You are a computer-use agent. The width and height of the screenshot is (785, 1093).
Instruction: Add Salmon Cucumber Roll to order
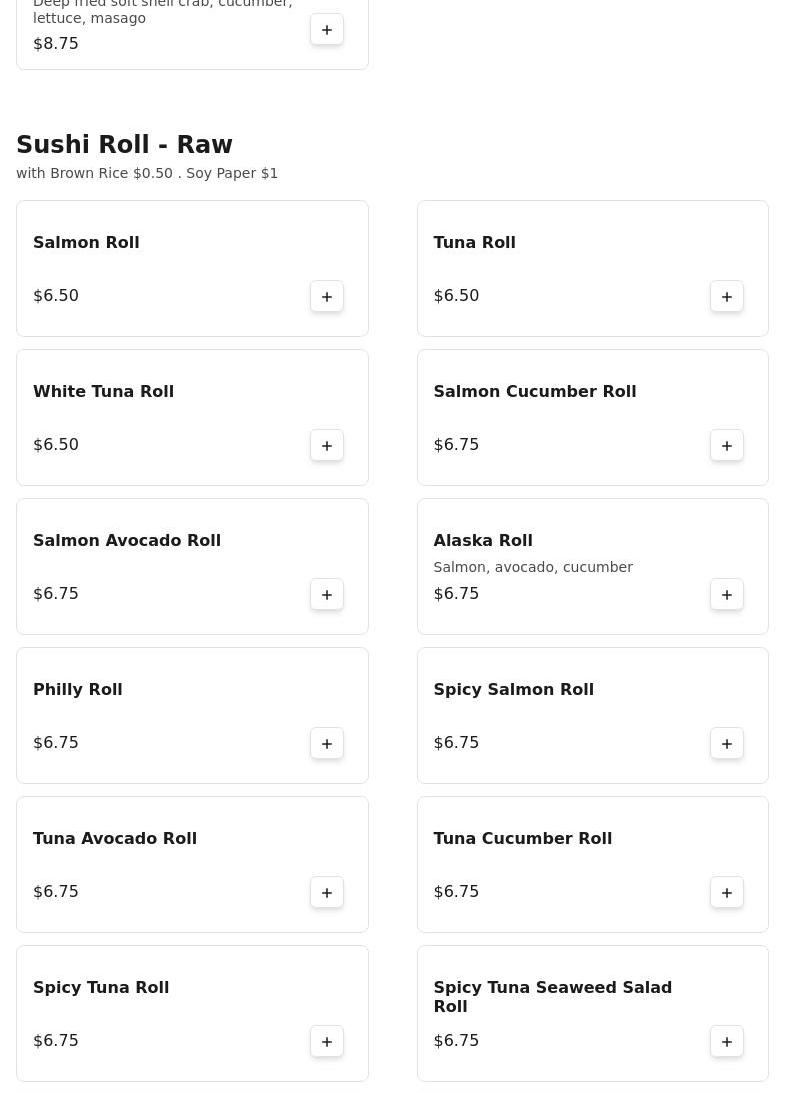click(727, 445)
